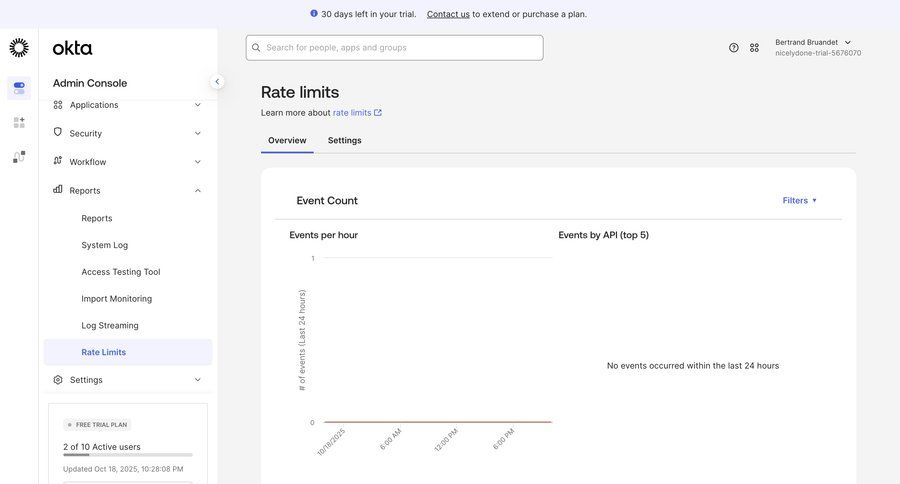The image size is (900, 484).
Task: Focus the people, apps and groups search field
Action: 394,48
